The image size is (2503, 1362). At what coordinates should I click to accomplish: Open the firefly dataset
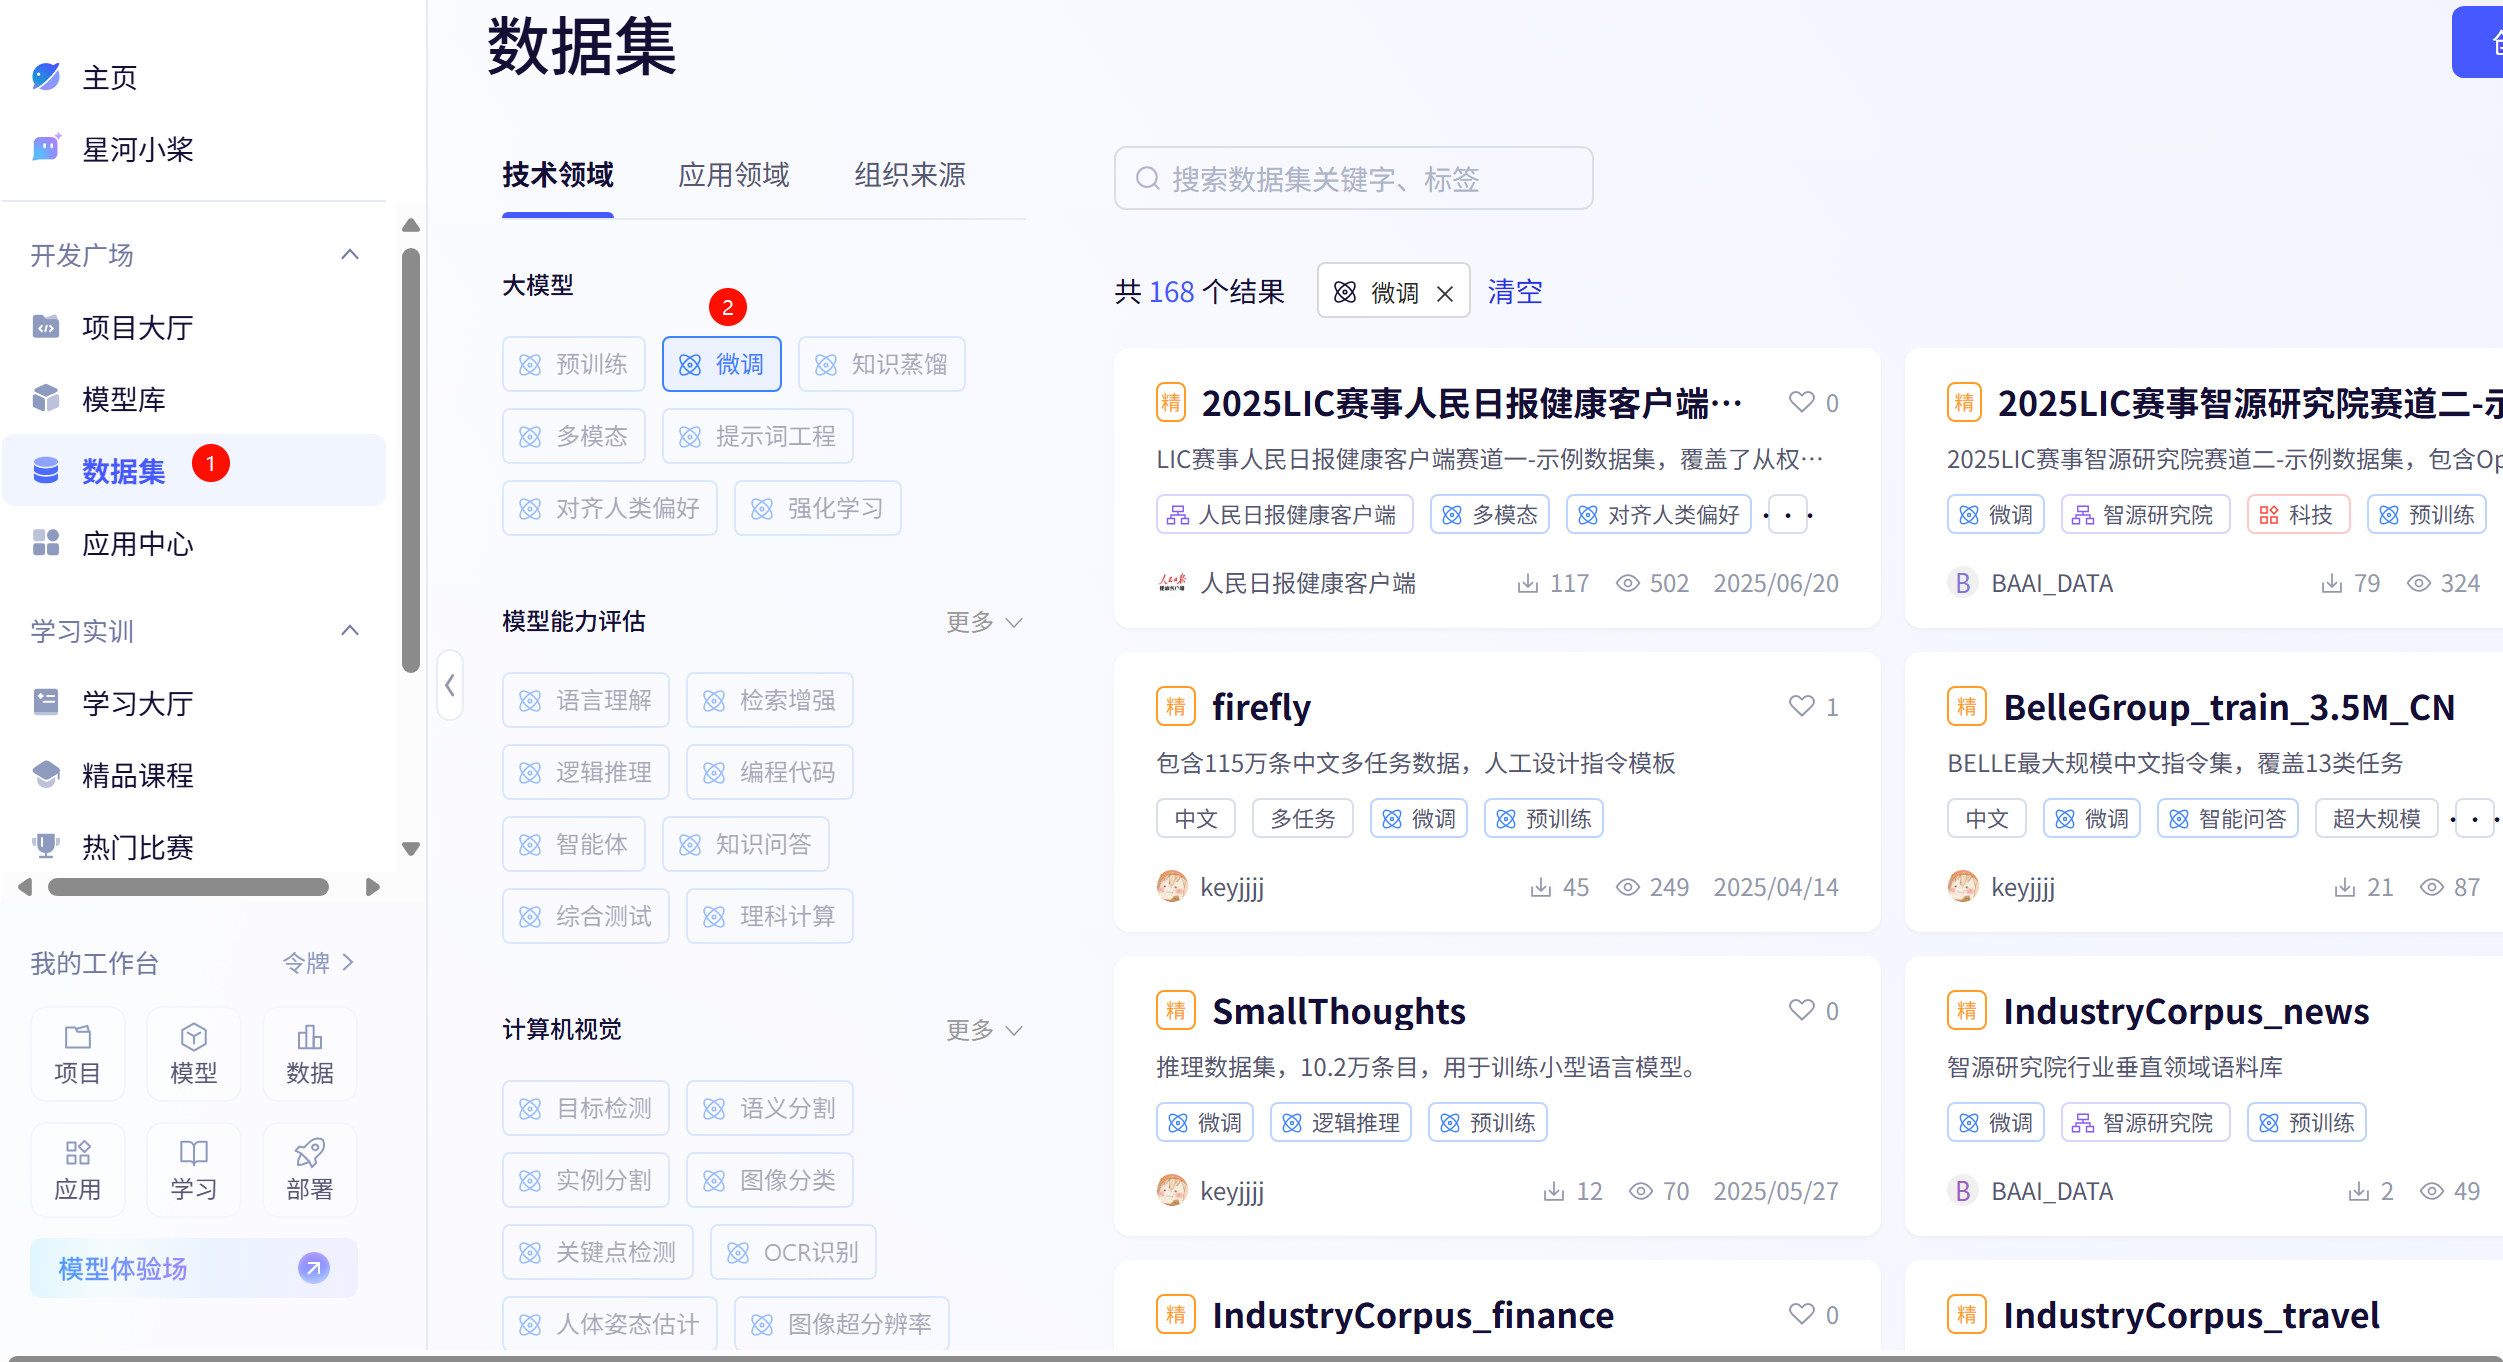[x=1261, y=707]
